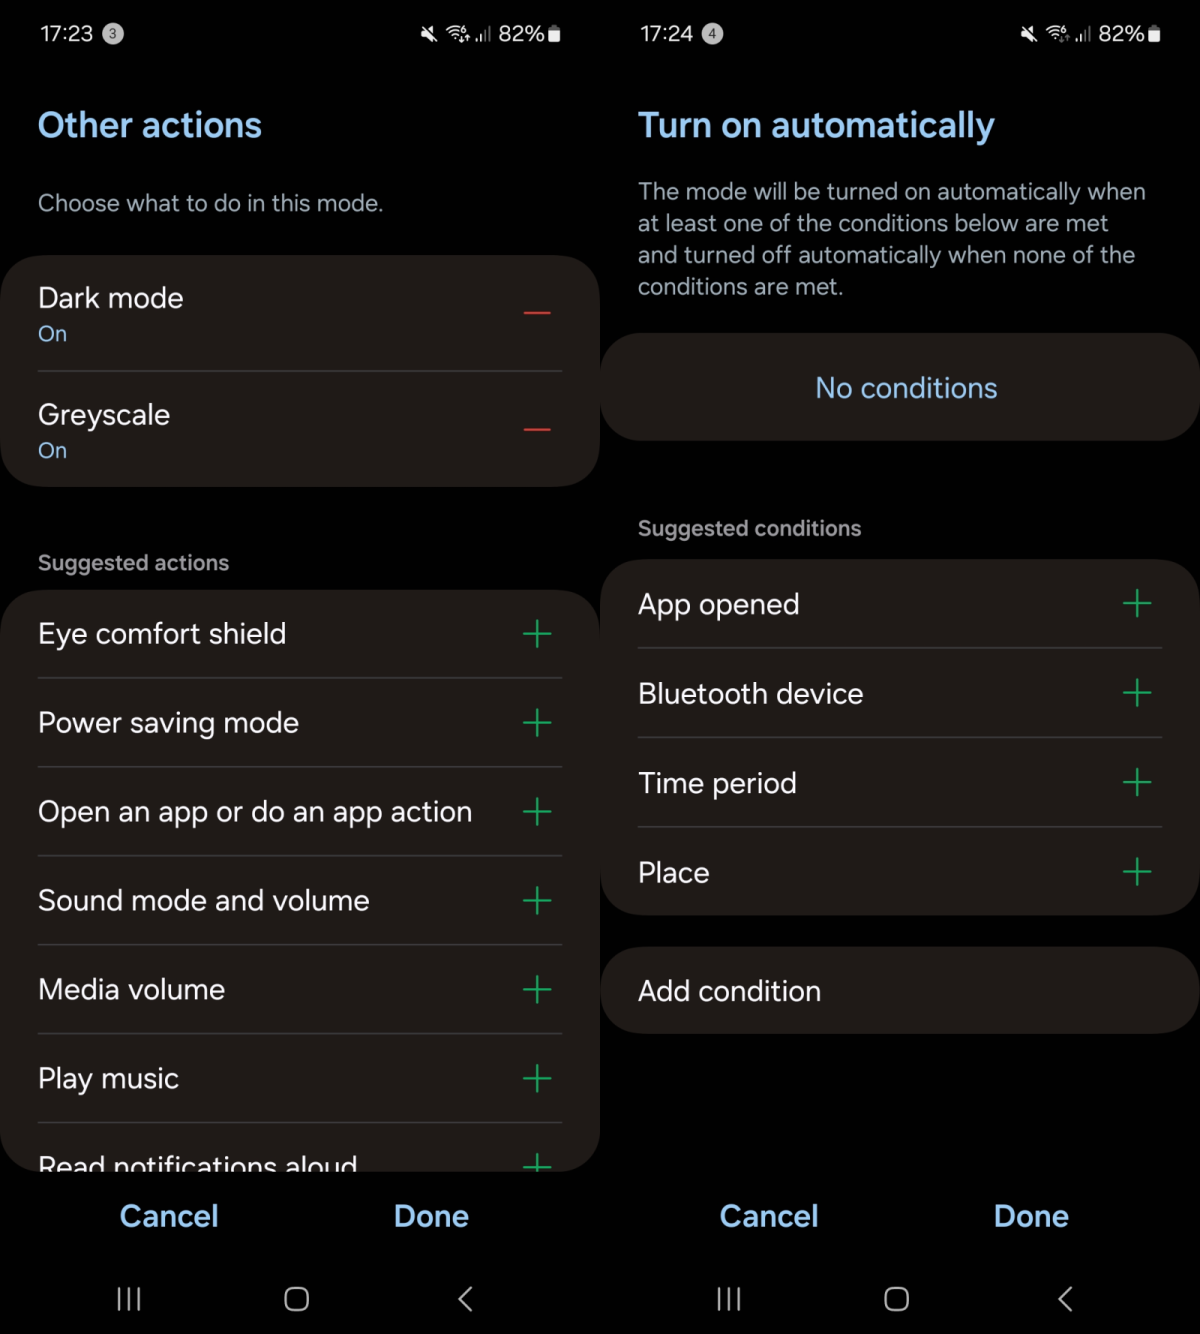Viewport: 1200px width, 1334px height.
Task: Add Bluetooth device condition
Action: (x=1137, y=693)
